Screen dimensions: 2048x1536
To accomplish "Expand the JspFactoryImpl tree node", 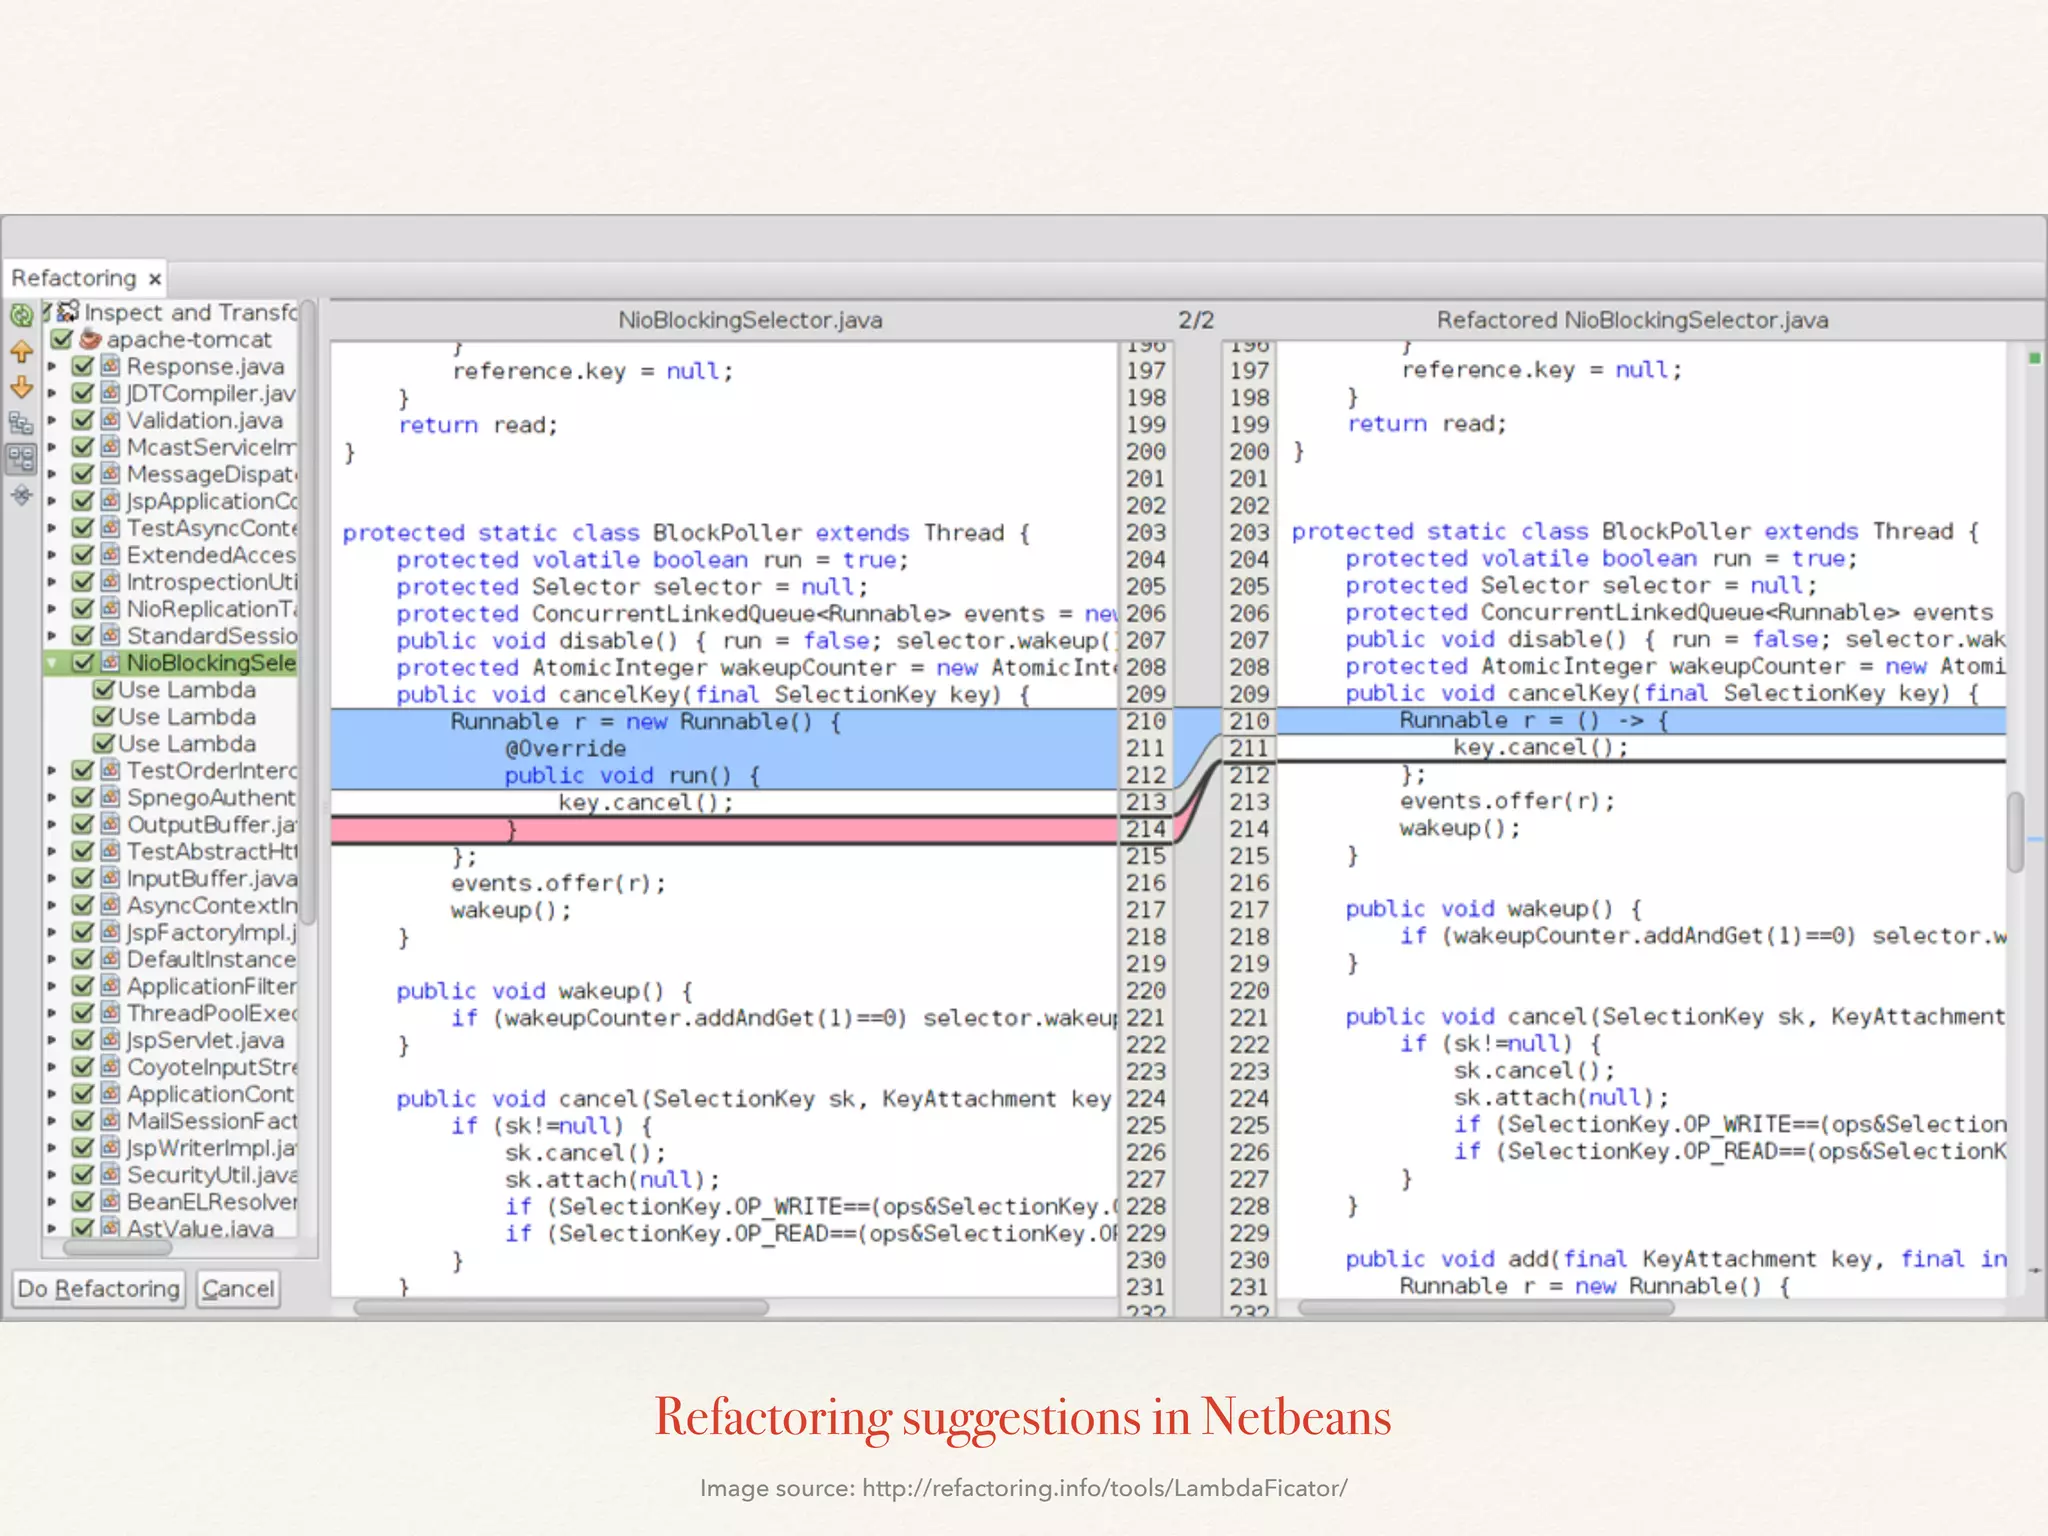I will pos(52,933).
